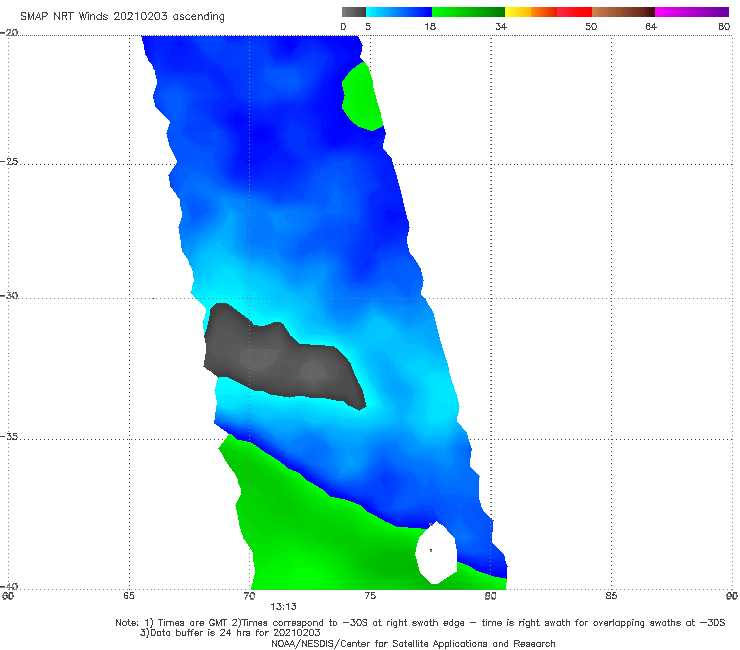Screen dimensions: 740x650
Task: Click the gray segment of the color bar
Action: 353,12
